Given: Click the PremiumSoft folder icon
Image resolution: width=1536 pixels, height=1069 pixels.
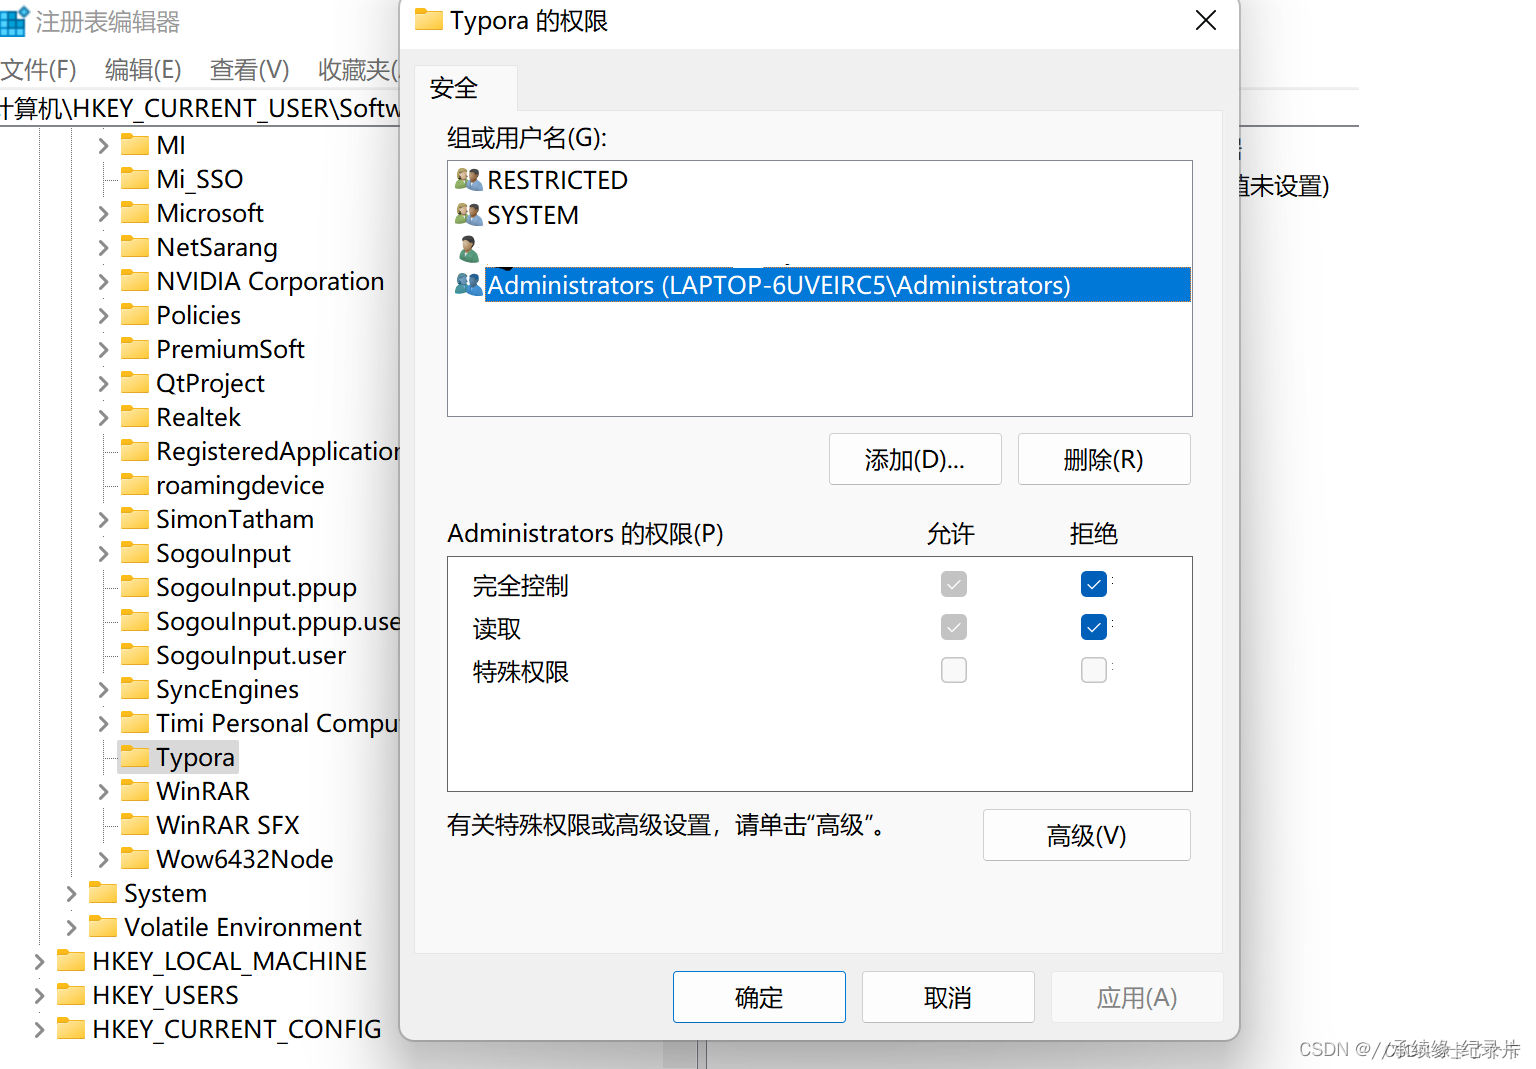Looking at the screenshot, I should coord(135,349).
